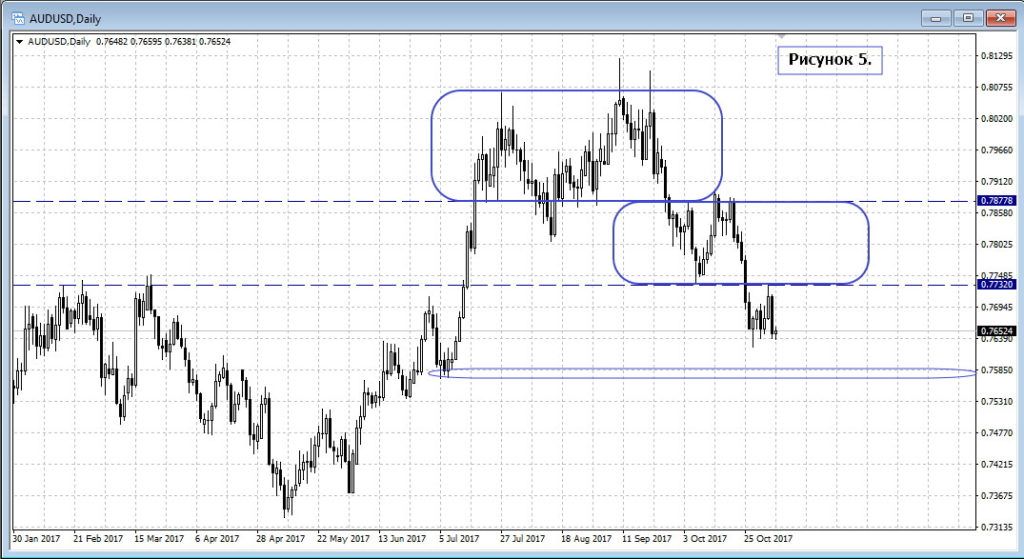
Task: Click the dashed horizontal line at 0.77320
Action: 300,285
